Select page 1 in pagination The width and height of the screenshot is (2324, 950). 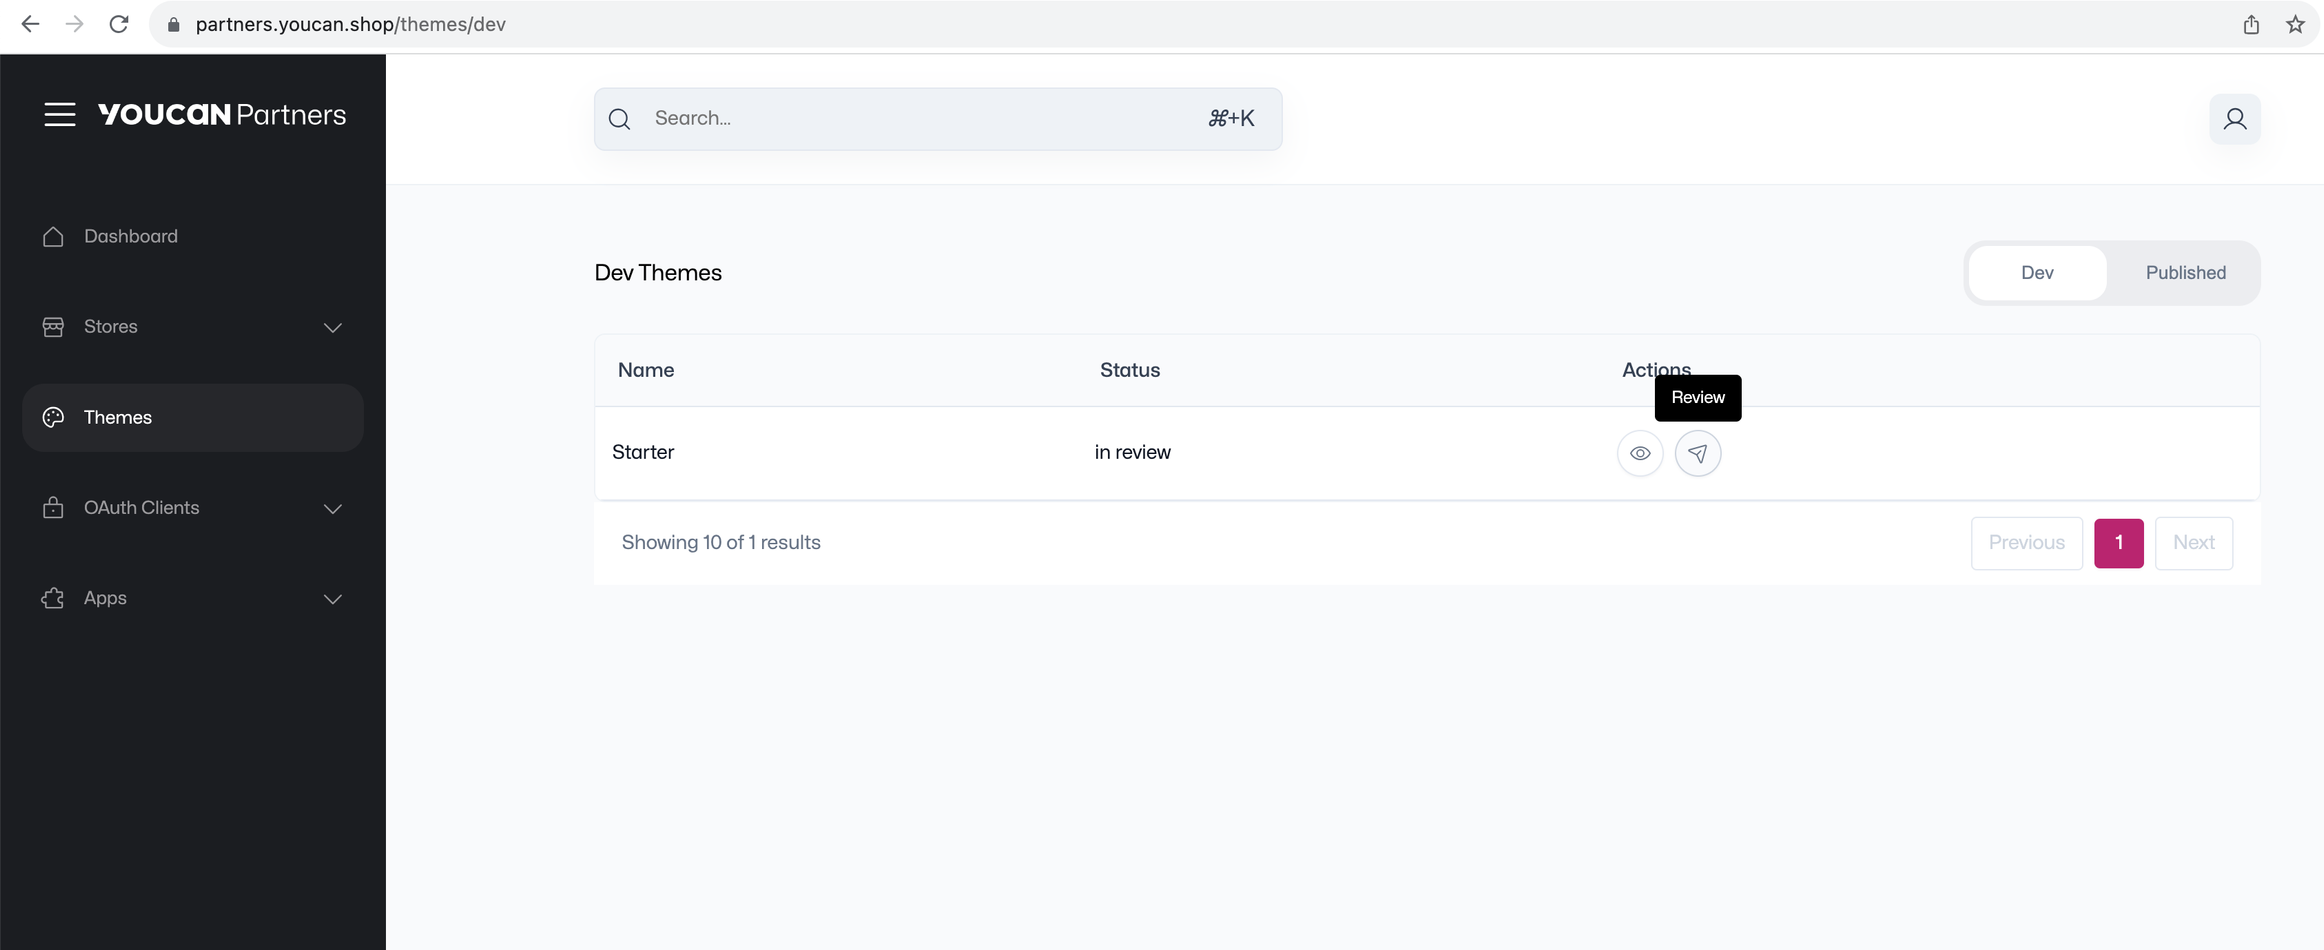point(2119,542)
